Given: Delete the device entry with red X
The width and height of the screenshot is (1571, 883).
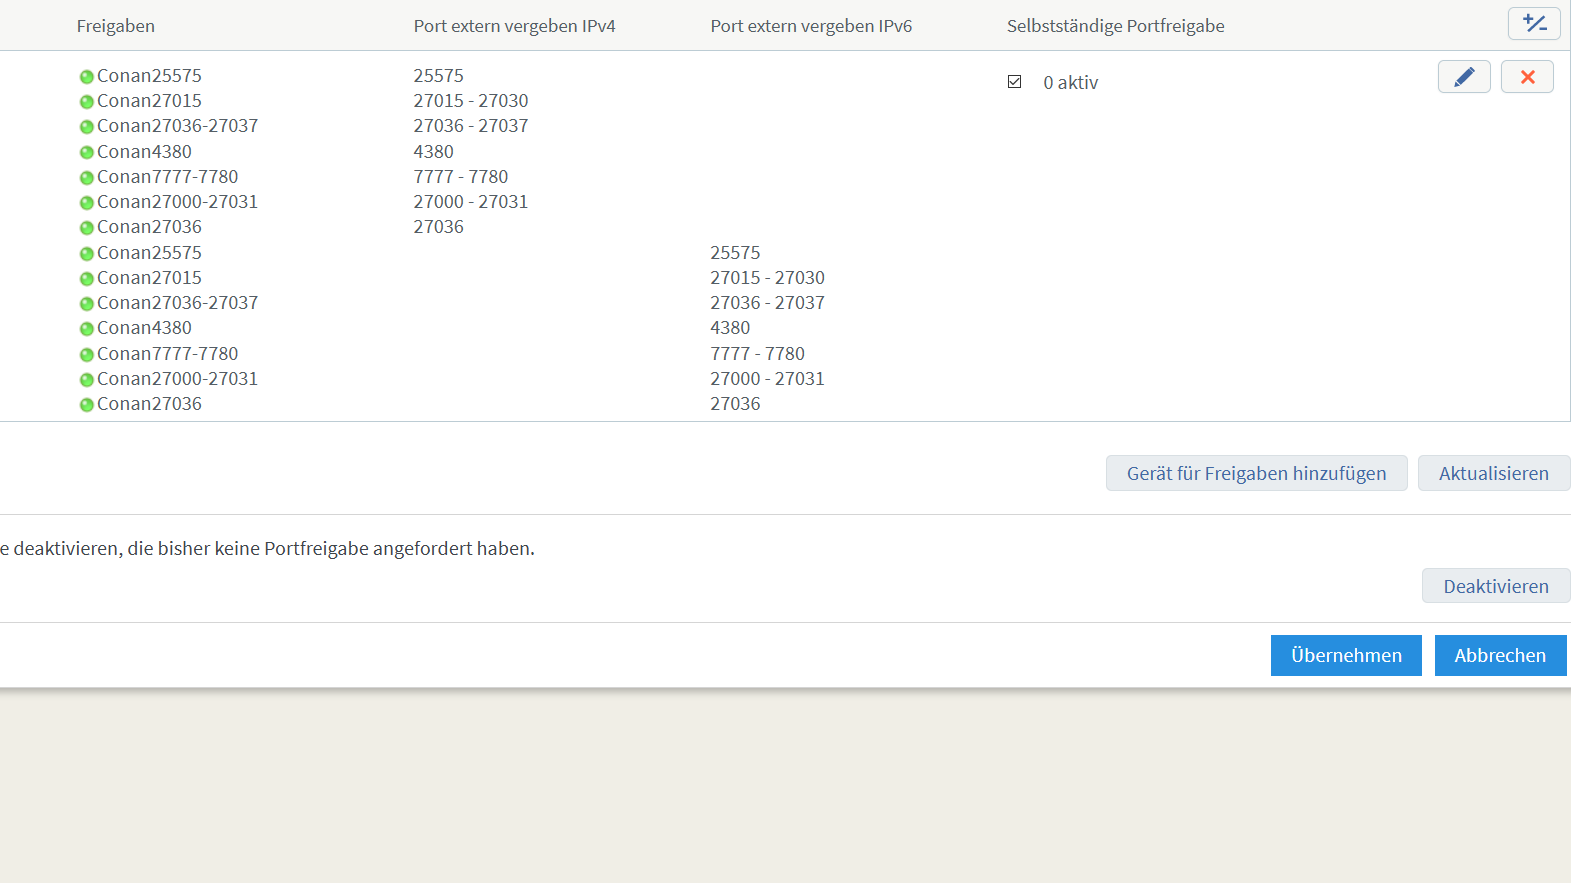Looking at the screenshot, I should coord(1527,77).
